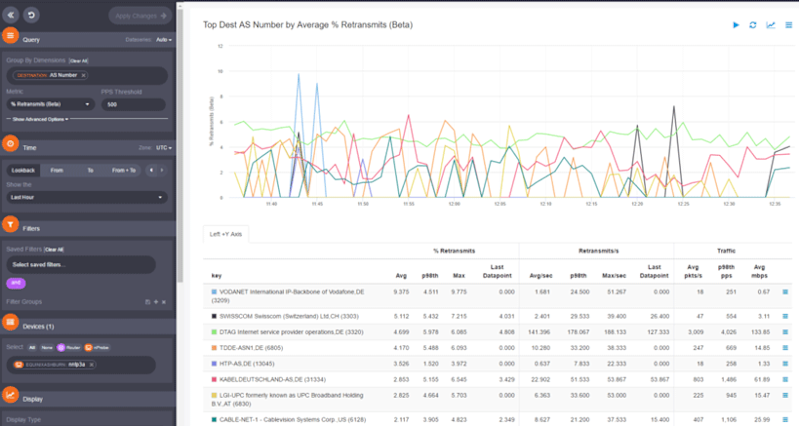Open the chart hamburger menu
The width and height of the screenshot is (799, 426).
(x=789, y=25)
